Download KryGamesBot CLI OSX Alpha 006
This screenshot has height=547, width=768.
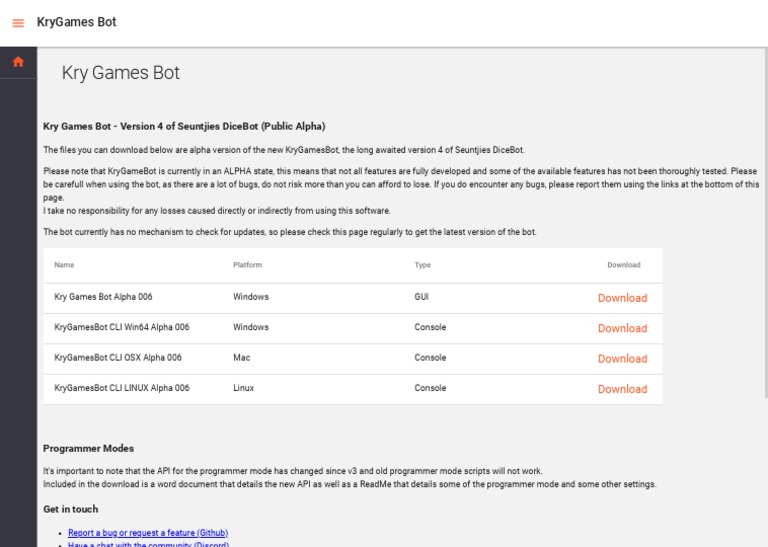pos(622,359)
